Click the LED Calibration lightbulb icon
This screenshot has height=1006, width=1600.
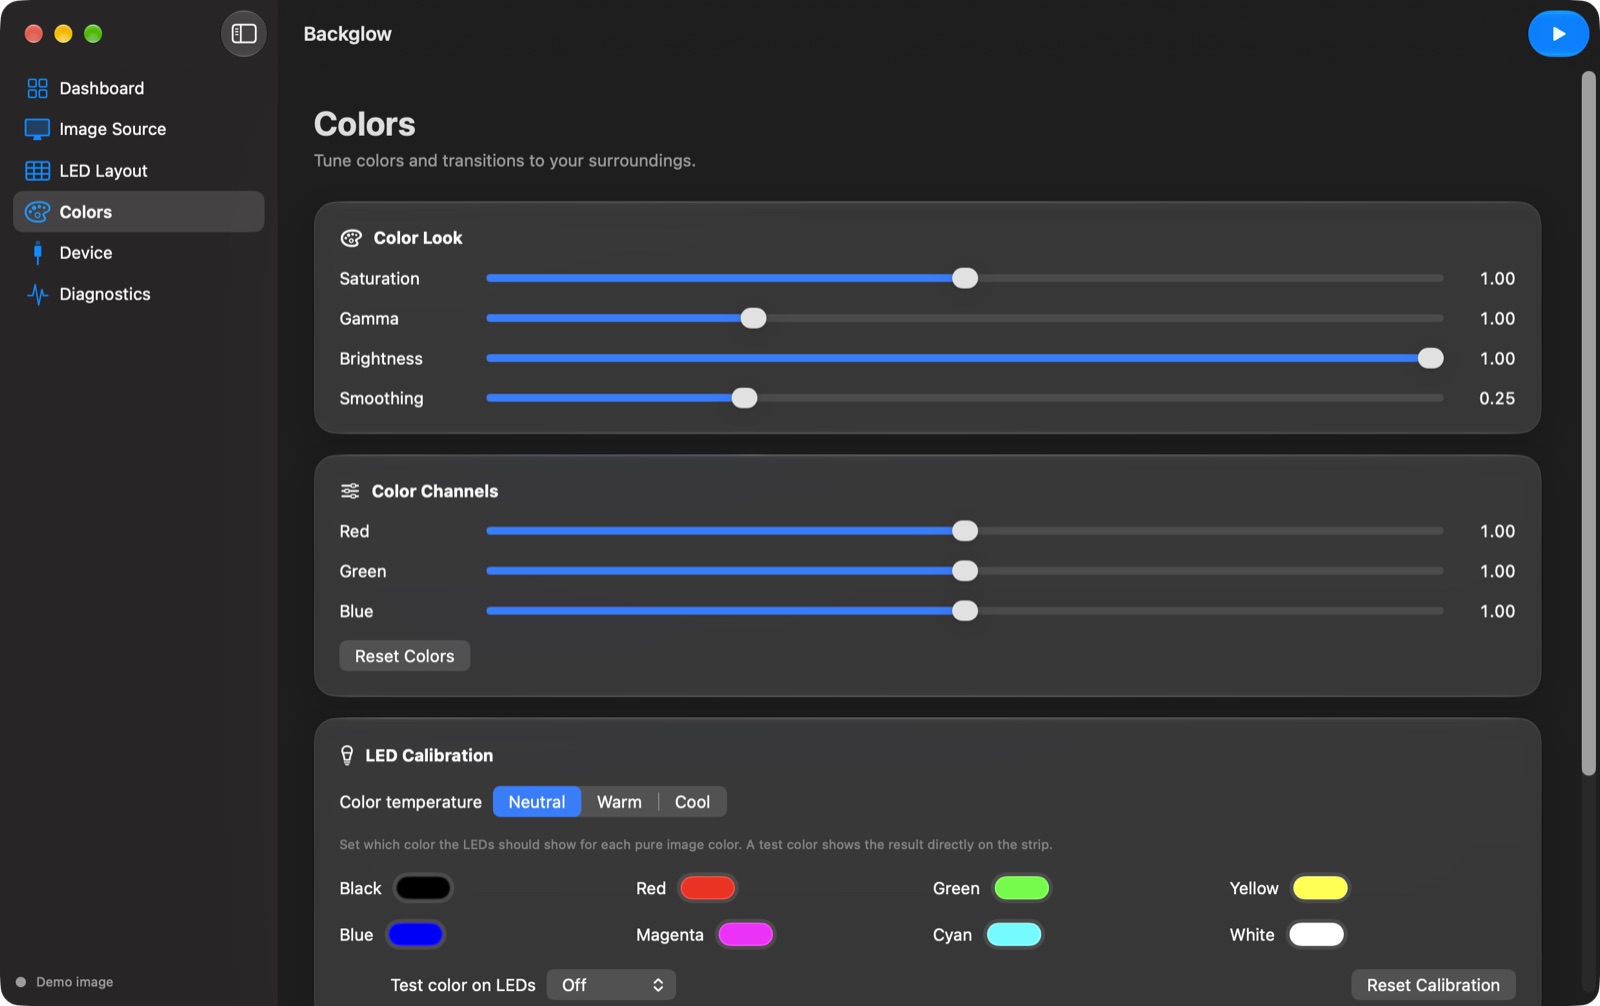pos(347,755)
